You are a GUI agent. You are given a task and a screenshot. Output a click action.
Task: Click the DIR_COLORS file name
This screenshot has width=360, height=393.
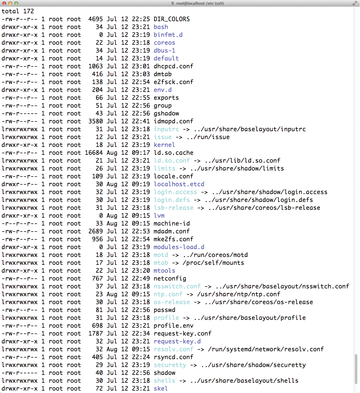point(171,19)
